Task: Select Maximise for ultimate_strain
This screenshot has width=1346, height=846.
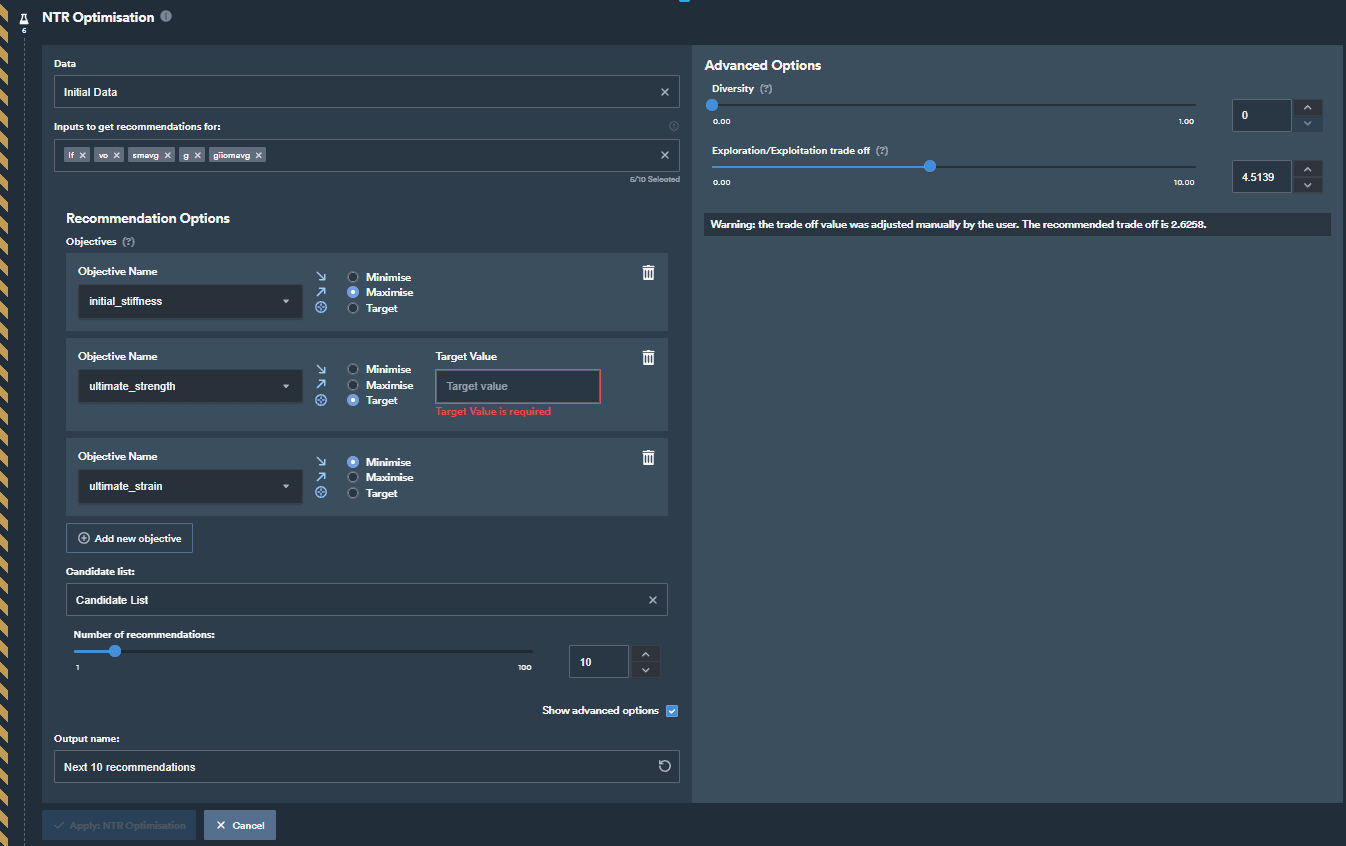Action: pyautogui.click(x=353, y=477)
